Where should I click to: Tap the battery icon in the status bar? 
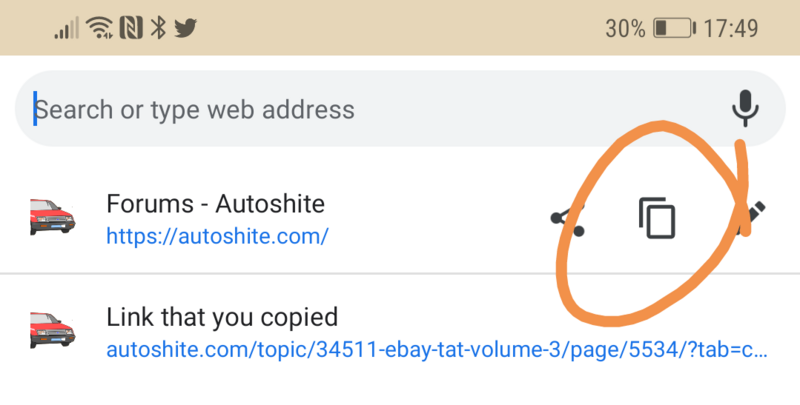click(x=675, y=27)
